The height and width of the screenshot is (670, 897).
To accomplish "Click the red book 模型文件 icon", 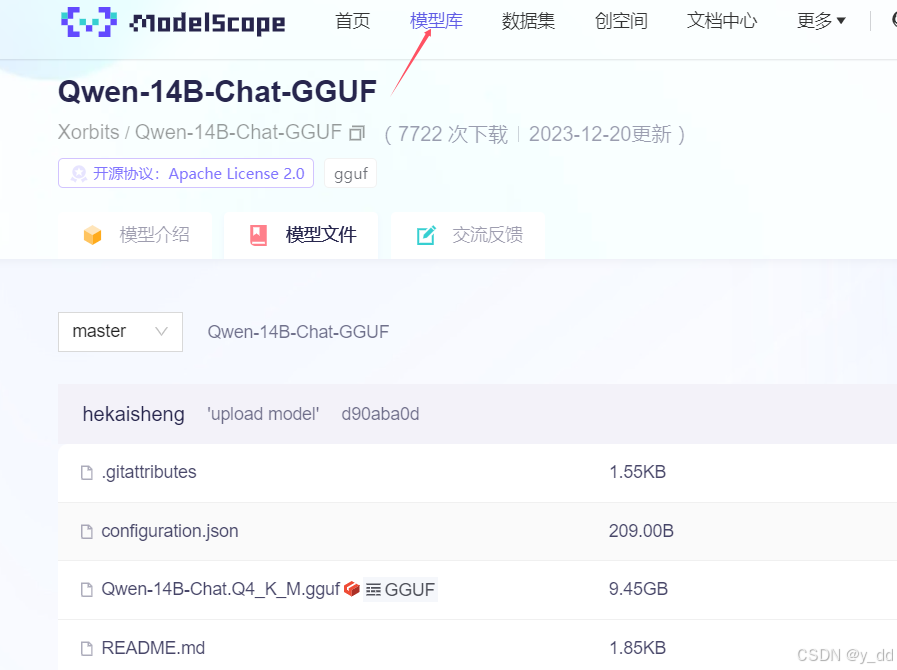I will [259, 235].
